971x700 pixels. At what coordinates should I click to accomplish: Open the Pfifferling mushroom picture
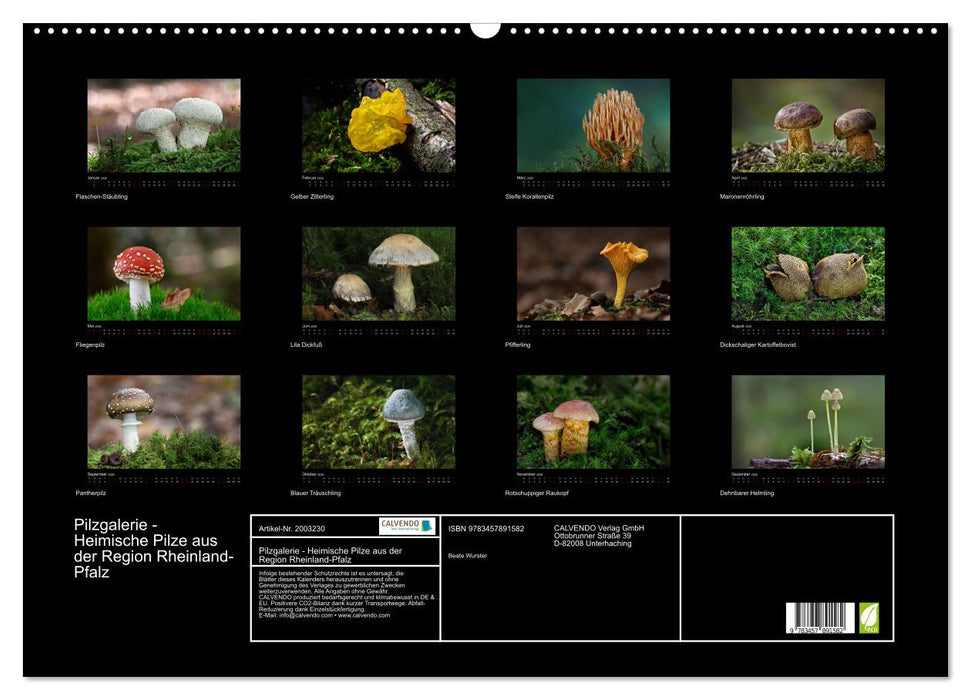[x=593, y=274]
